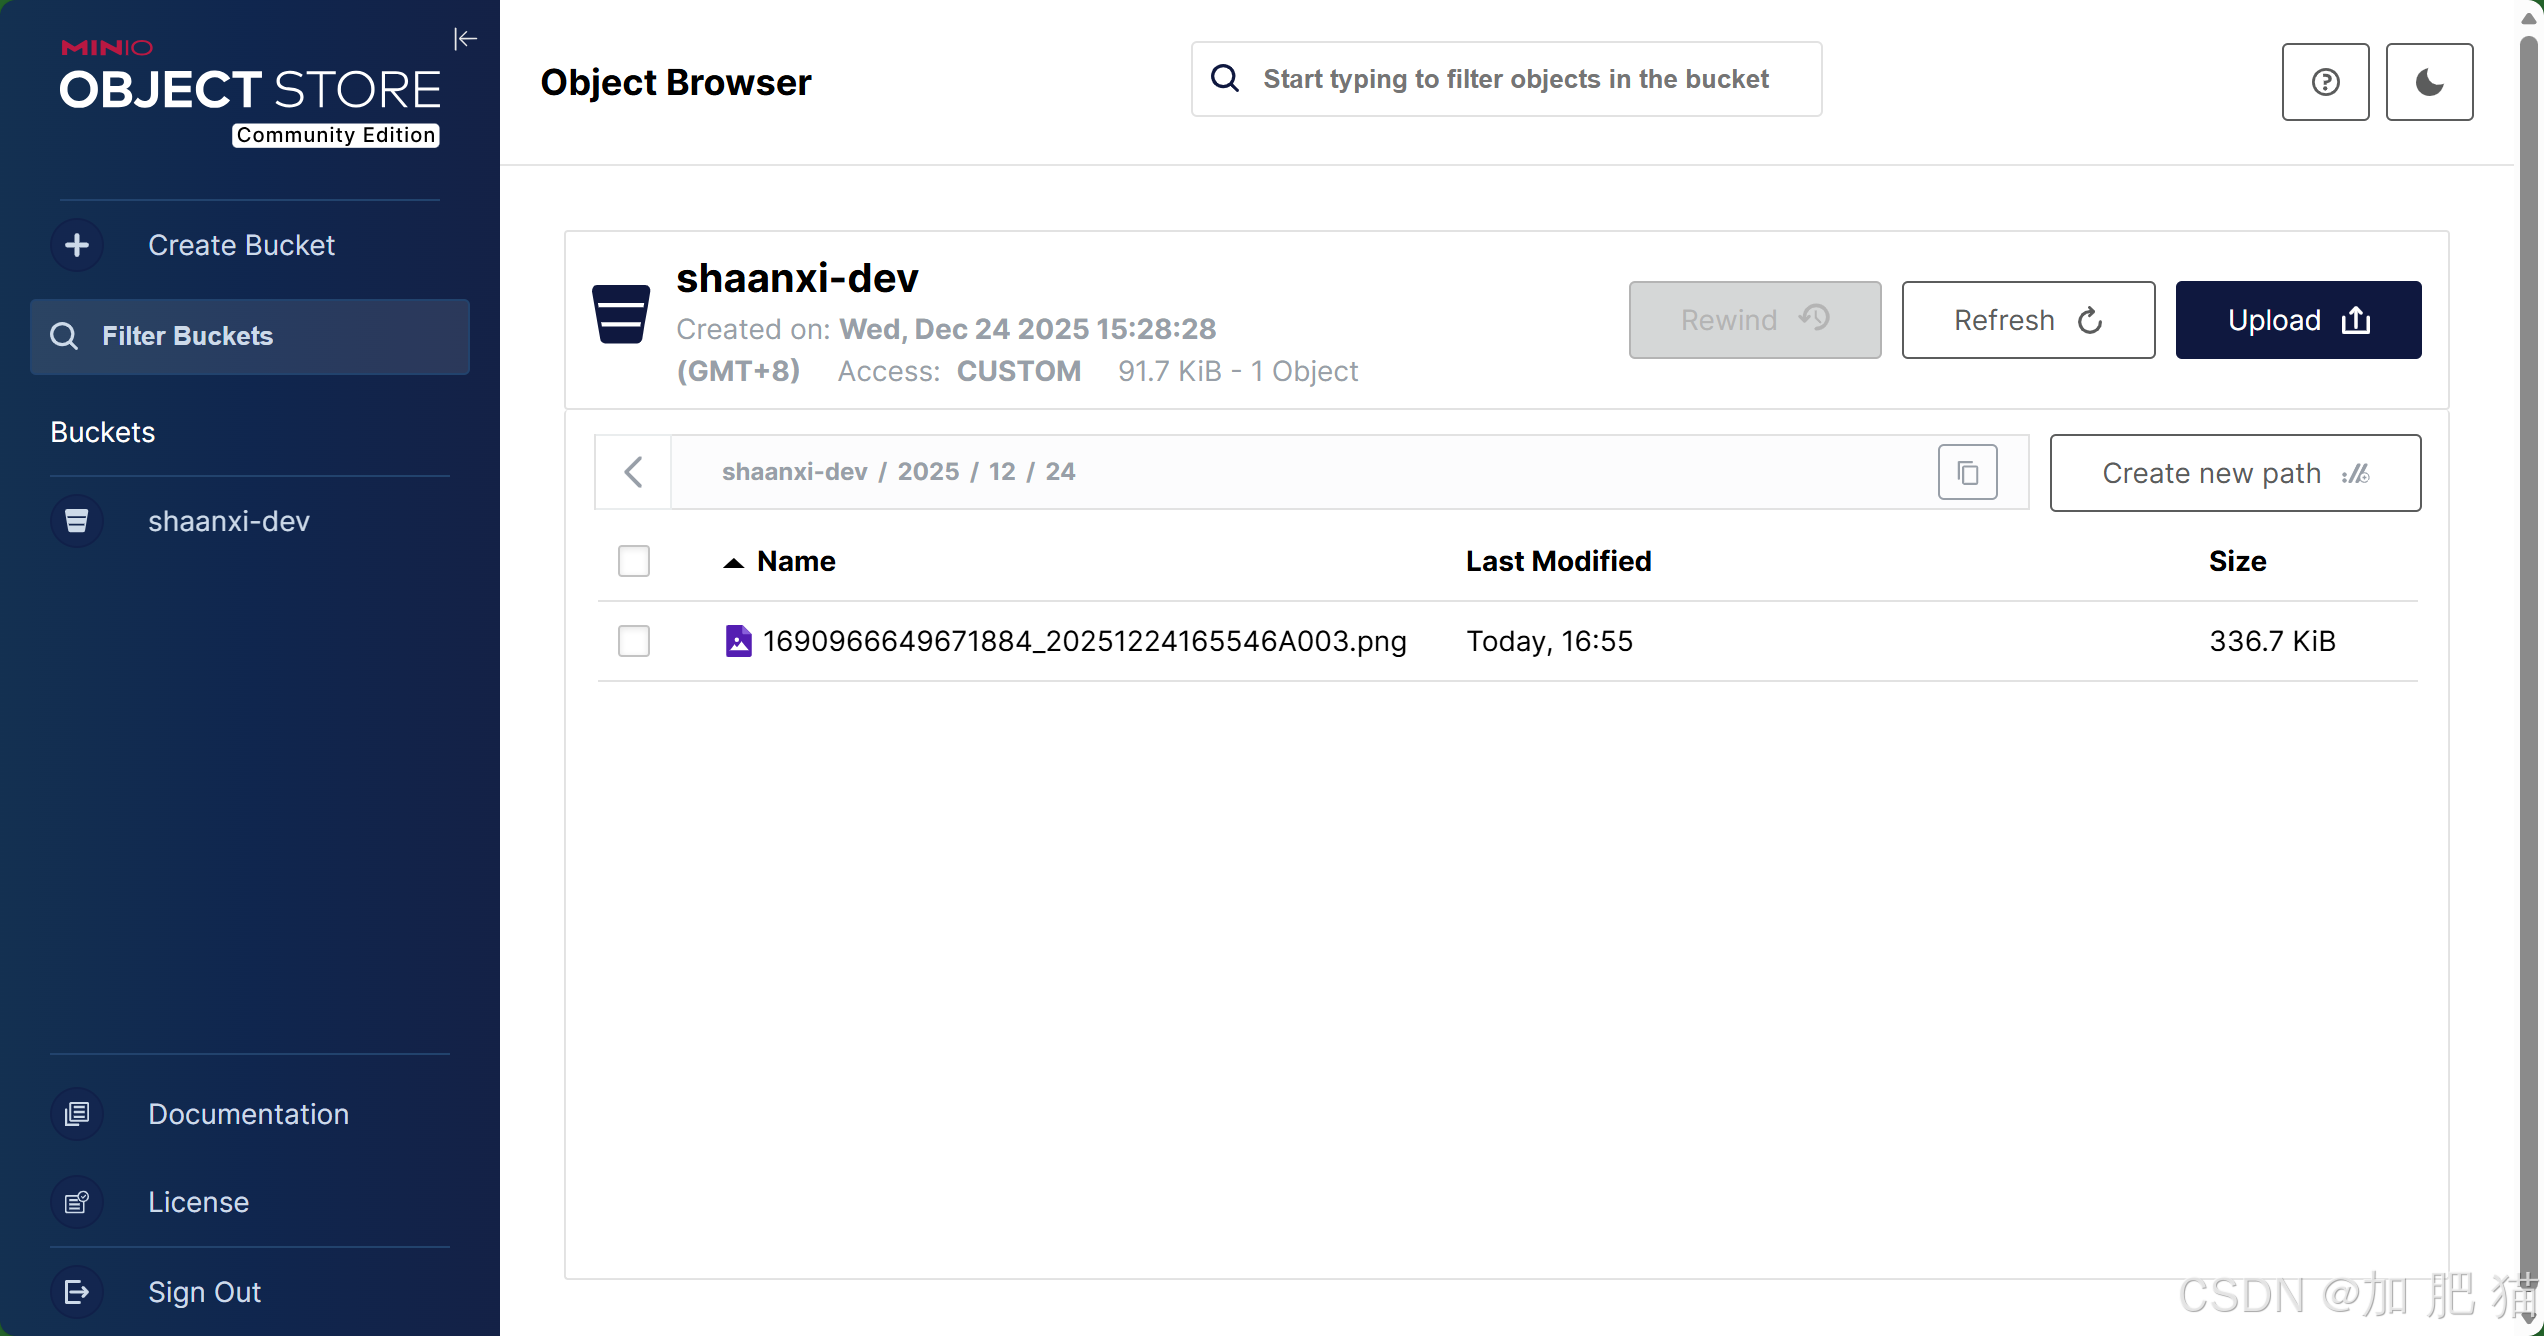
Task: Click the License sidebar icon
Action: (x=77, y=1202)
